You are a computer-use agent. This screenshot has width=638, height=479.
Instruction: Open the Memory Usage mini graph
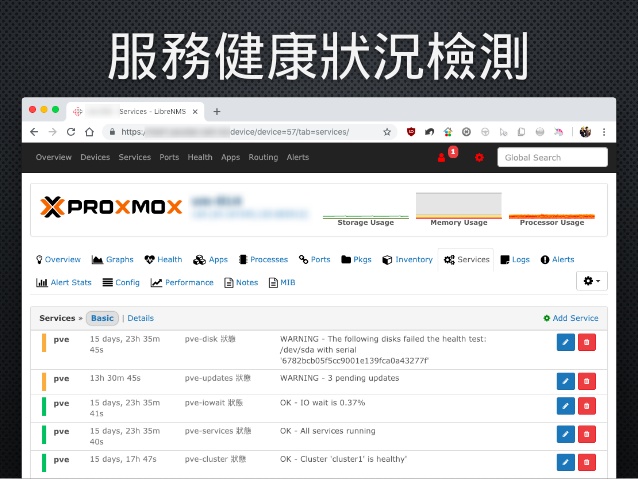(459, 210)
